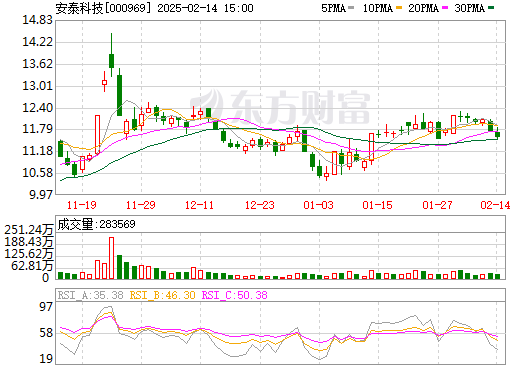
Task: Click the RSI_C:50.38 indicator label
Action: [235, 295]
